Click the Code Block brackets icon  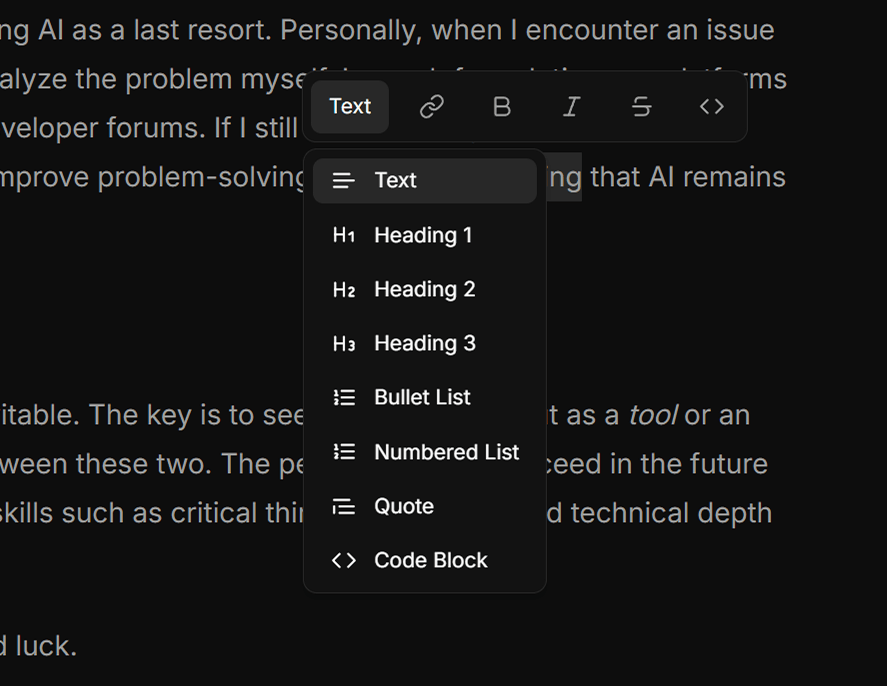[344, 561]
